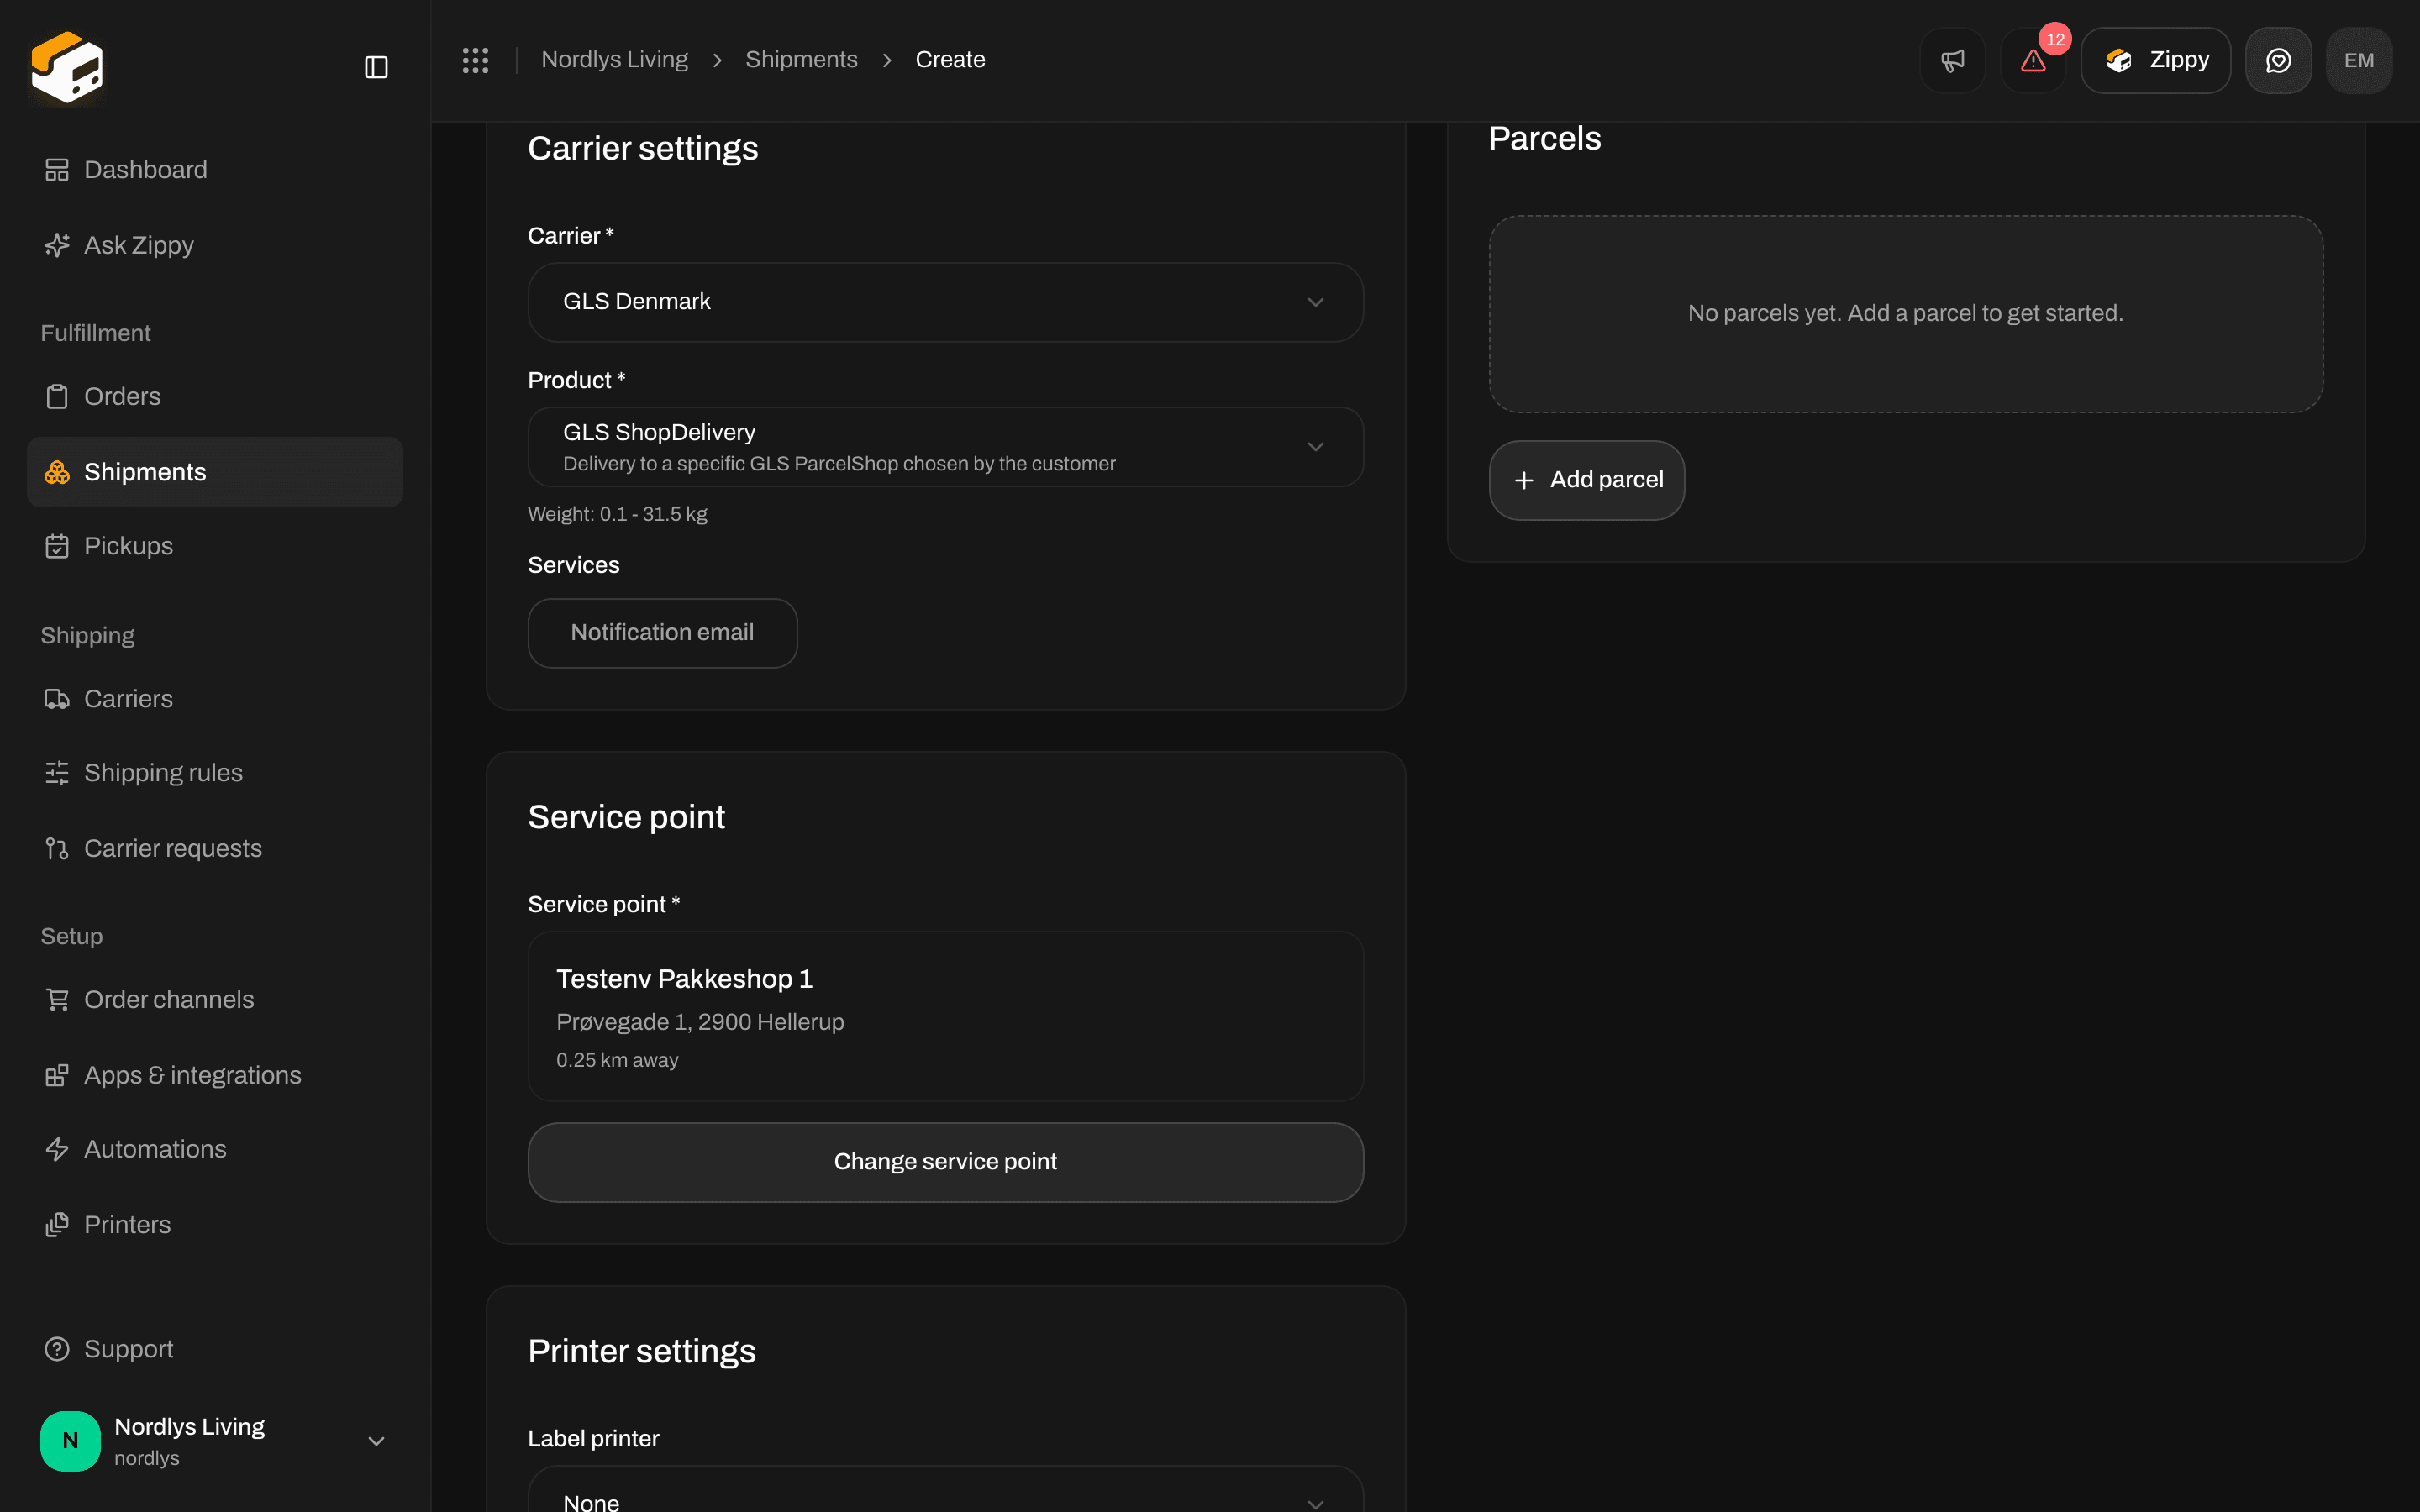Open the Zippy assistant button
2420x1512 pixels.
[x=2155, y=60]
